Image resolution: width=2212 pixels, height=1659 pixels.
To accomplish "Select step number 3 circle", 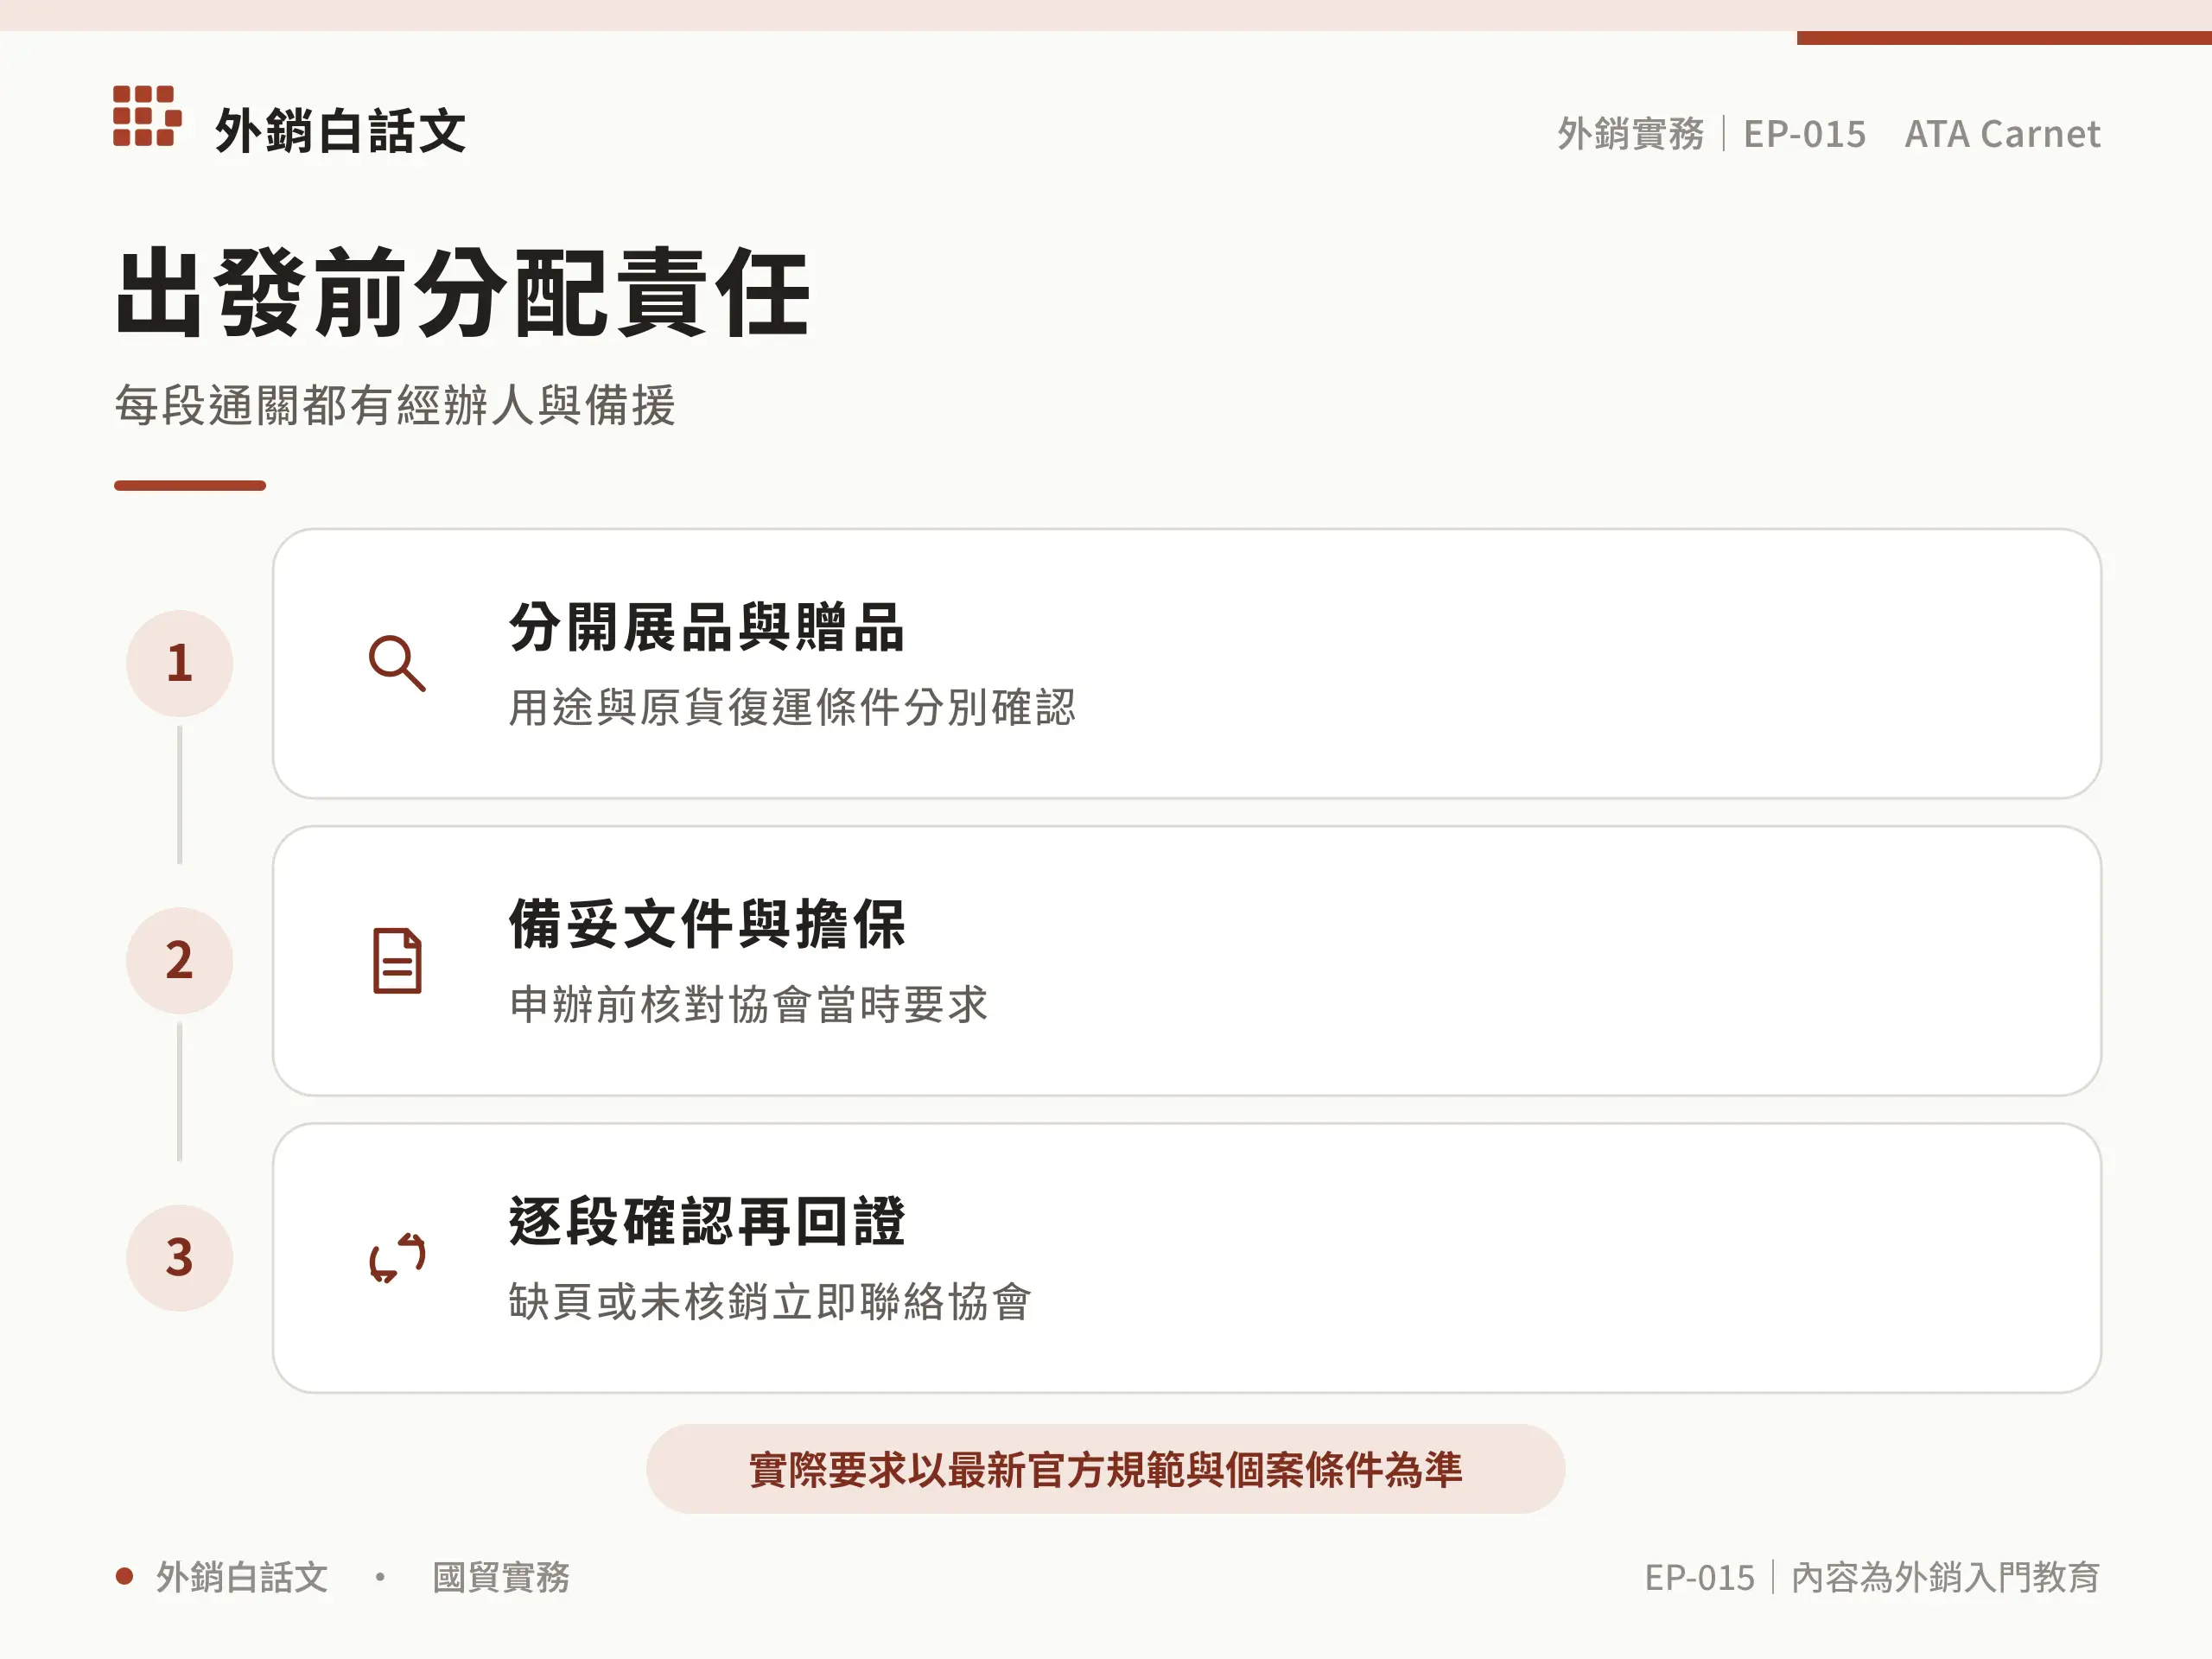I will point(180,1257).
